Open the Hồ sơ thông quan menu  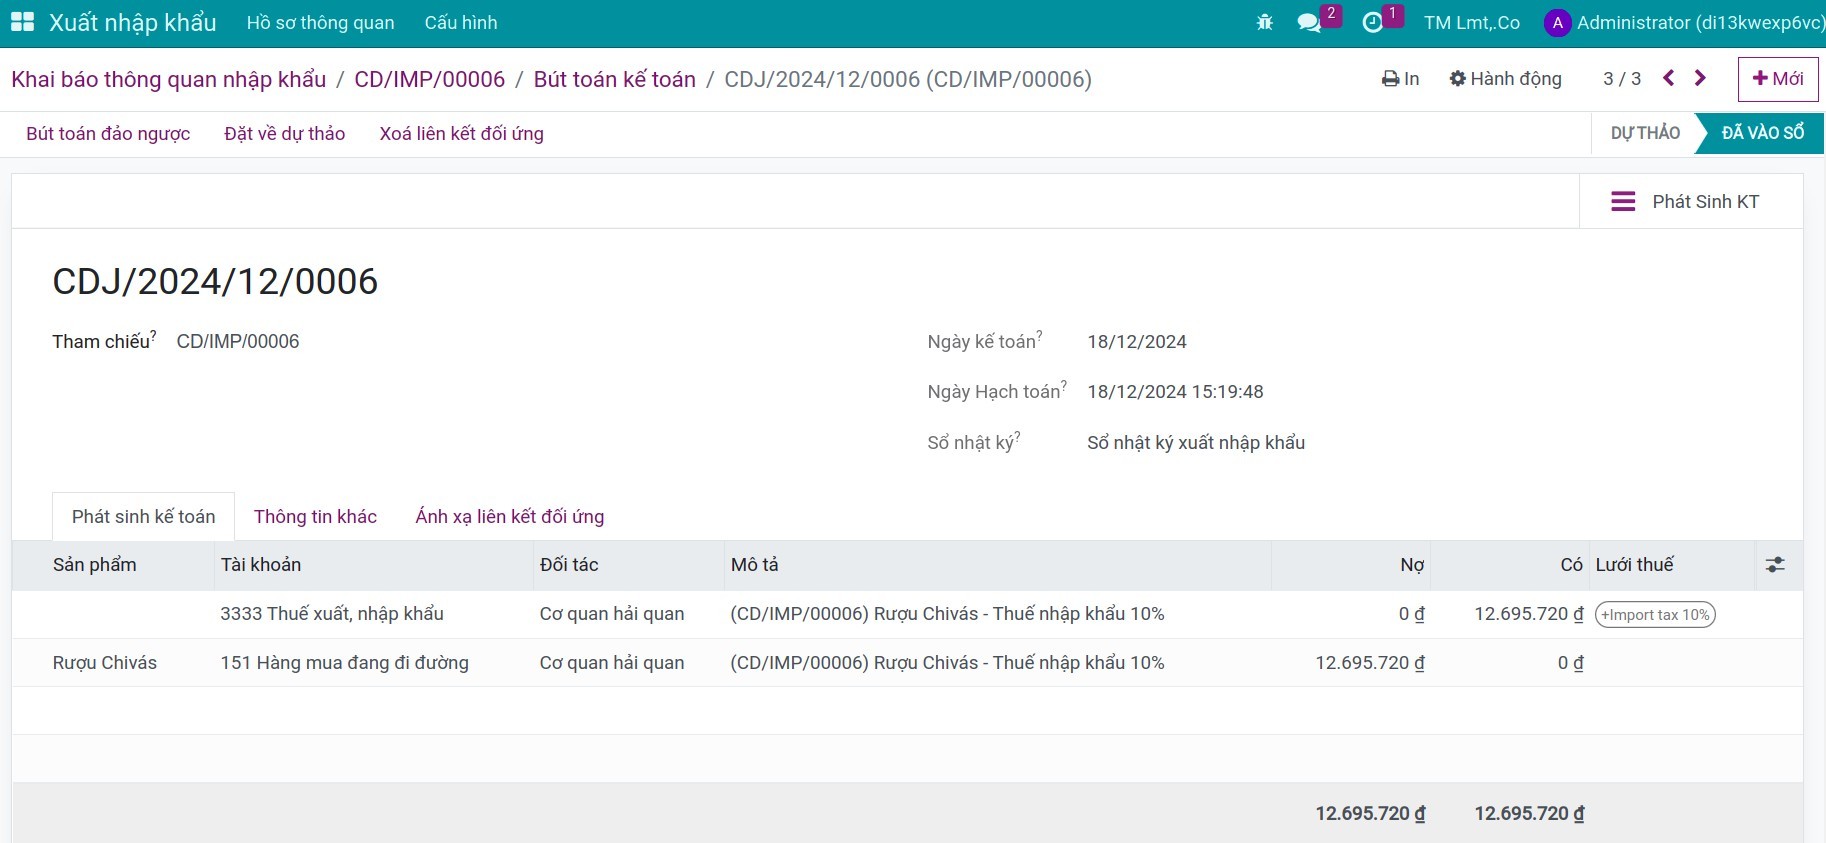(320, 23)
